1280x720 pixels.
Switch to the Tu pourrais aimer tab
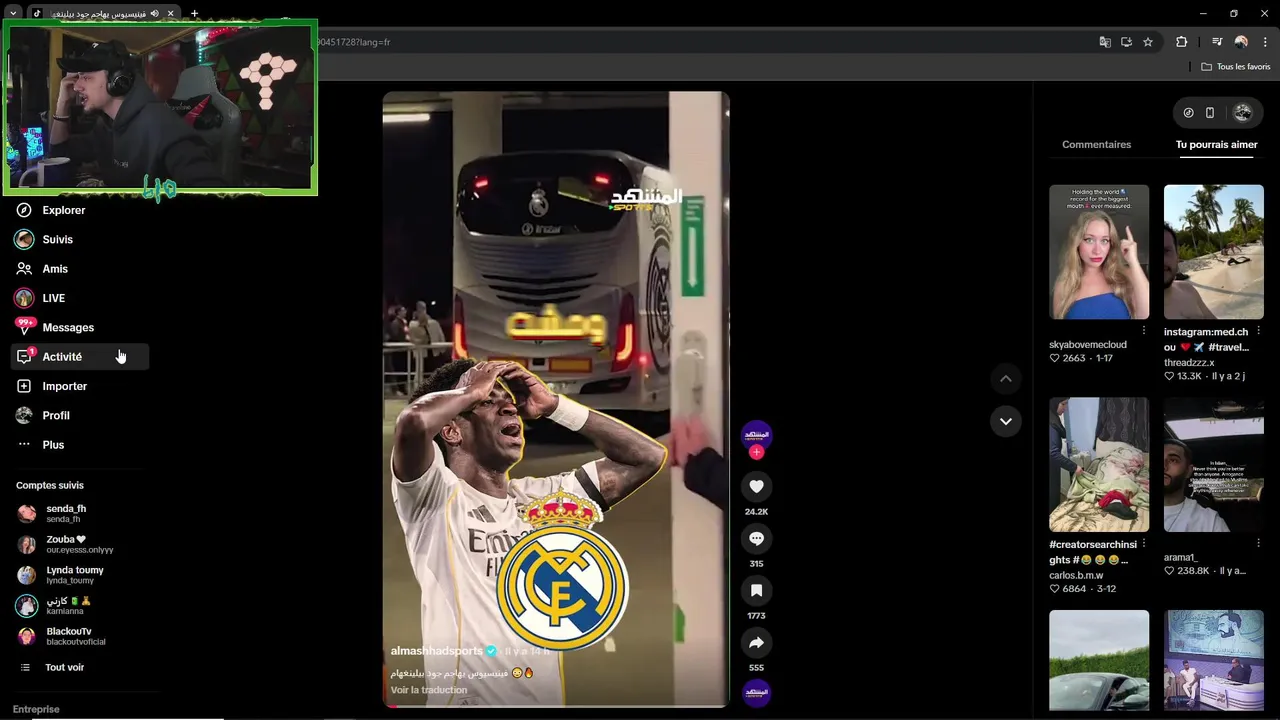coord(1217,145)
